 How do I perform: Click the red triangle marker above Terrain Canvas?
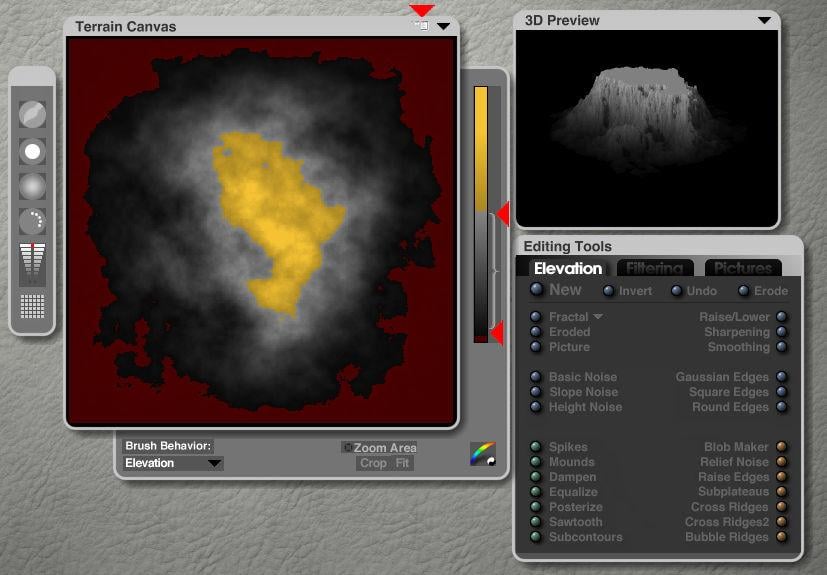[x=422, y=10]
